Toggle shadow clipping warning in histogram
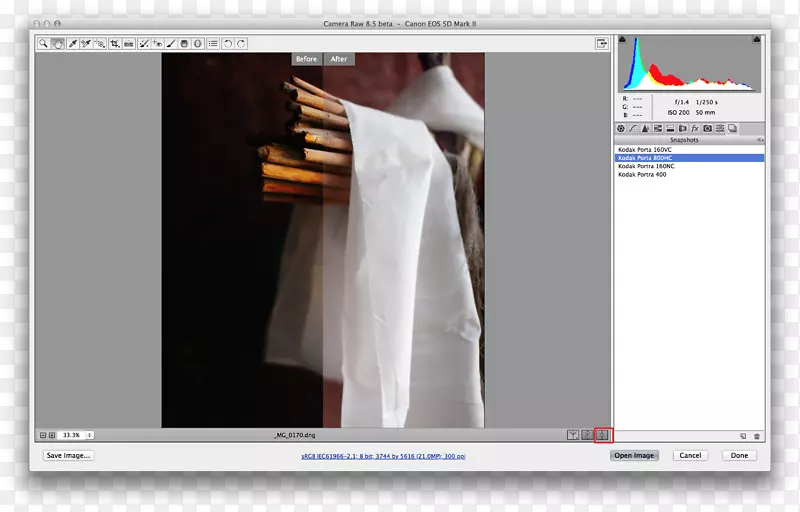 coord(622,40)
